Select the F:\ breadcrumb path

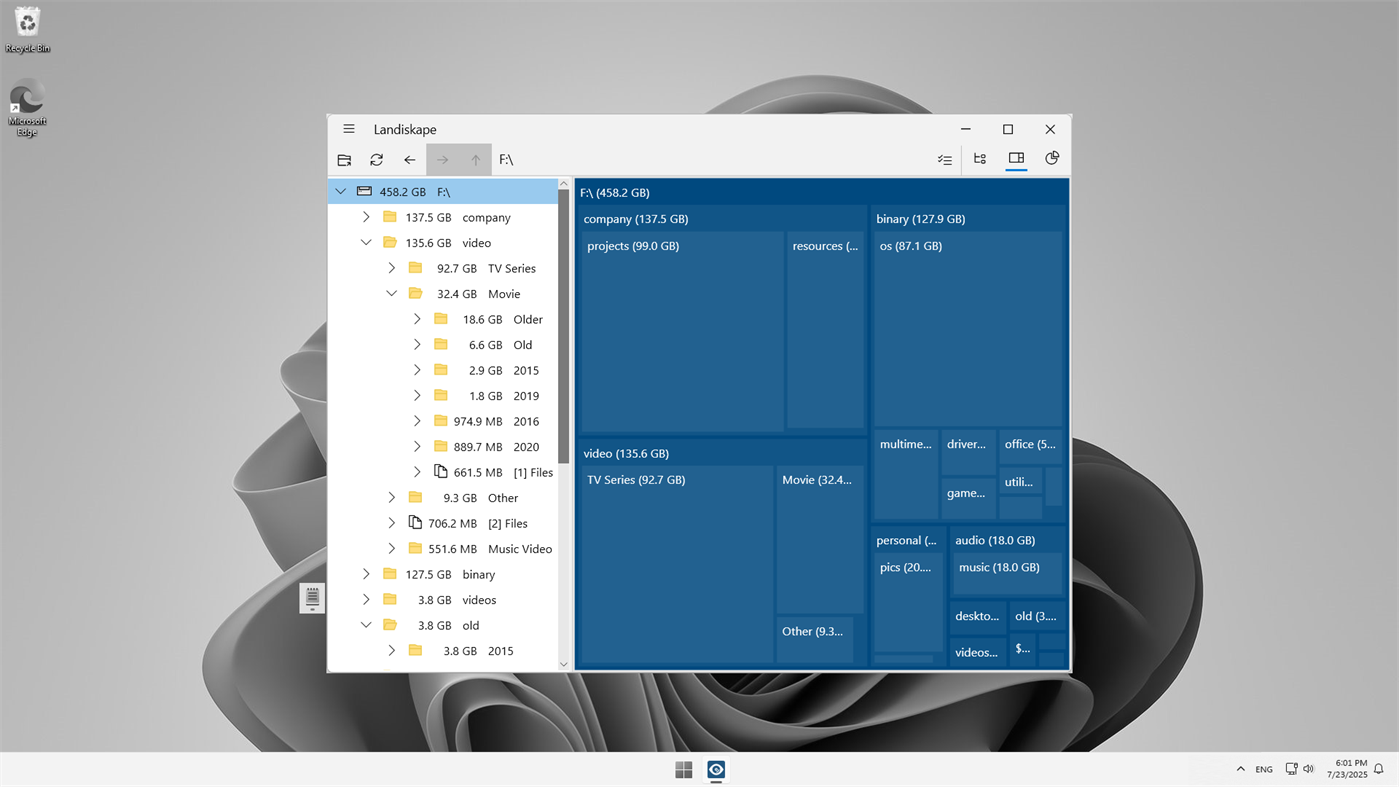[506, 159]
